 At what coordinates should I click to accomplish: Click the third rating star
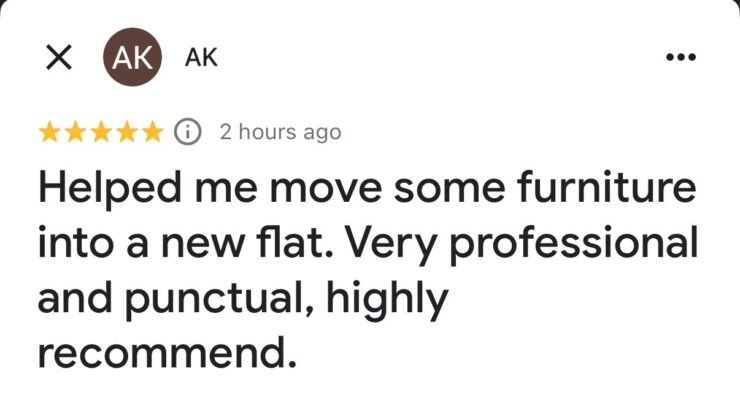coord(100,132)
